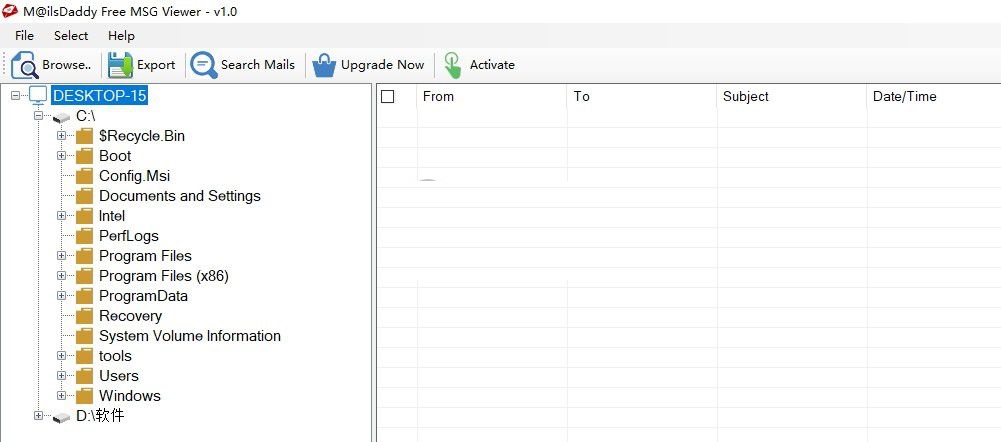This screenshot has width=1001, height=442.
Task: Open the Select menu
Action: tap(71, 36)
